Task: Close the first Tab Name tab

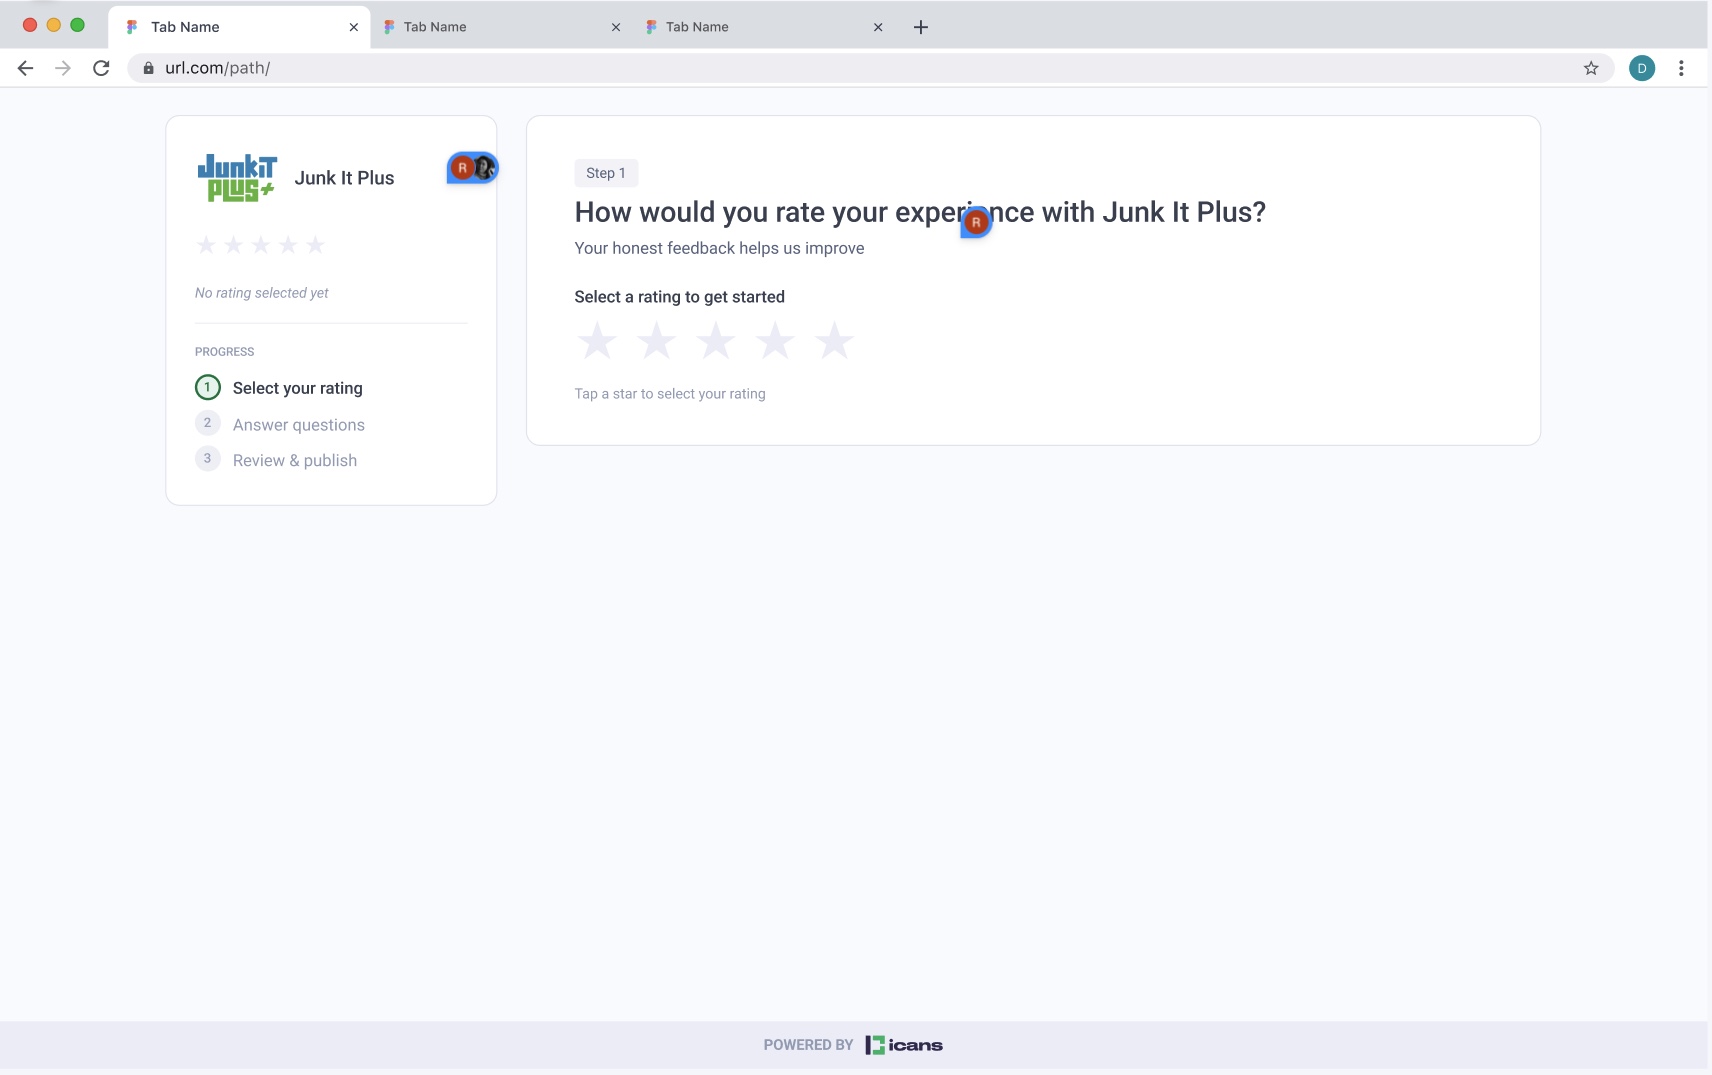Action: point(354,27)
